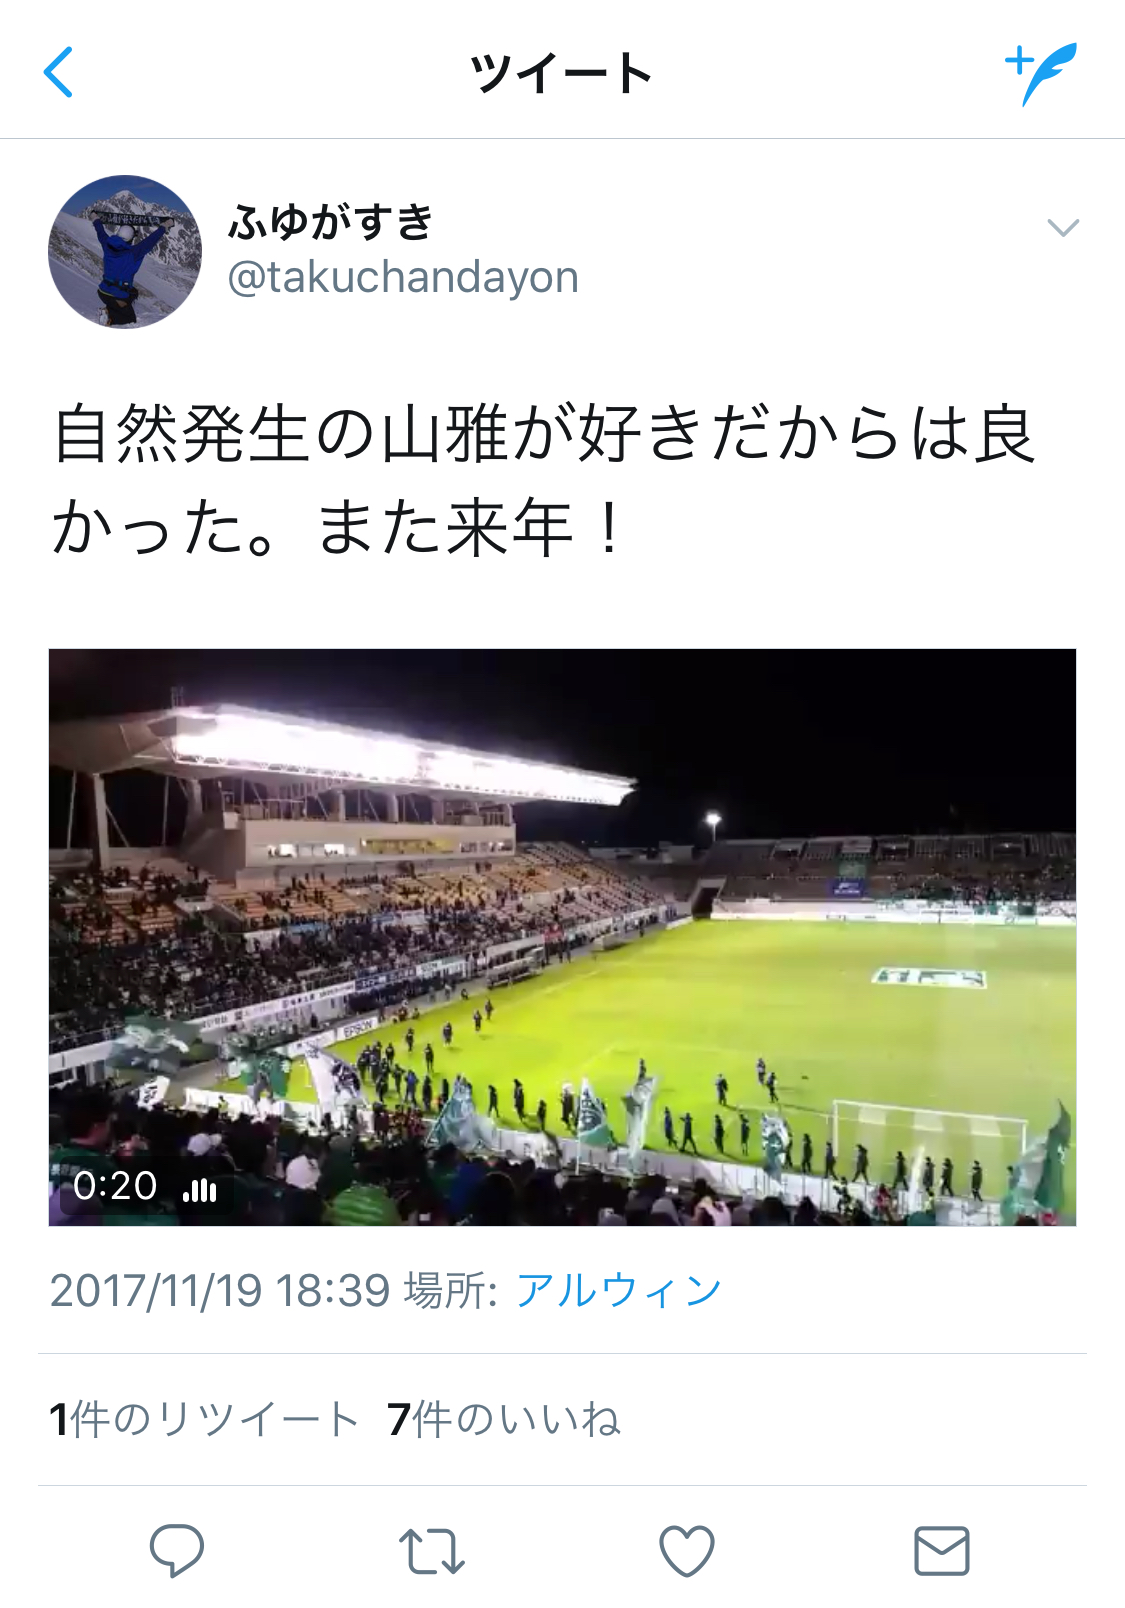This screenshot has height=1608, width=1125.
Task: Share the tweet via the envelope icon
Action: pyautogui.click(x=942, y=1551)
